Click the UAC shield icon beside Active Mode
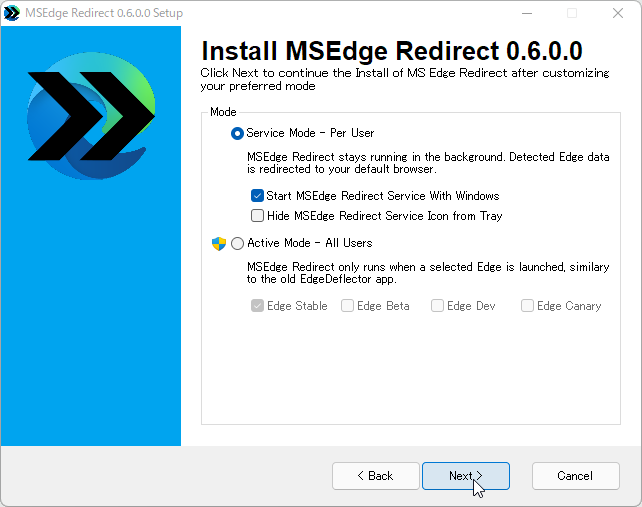642x507 pixels. click(219, 244)
